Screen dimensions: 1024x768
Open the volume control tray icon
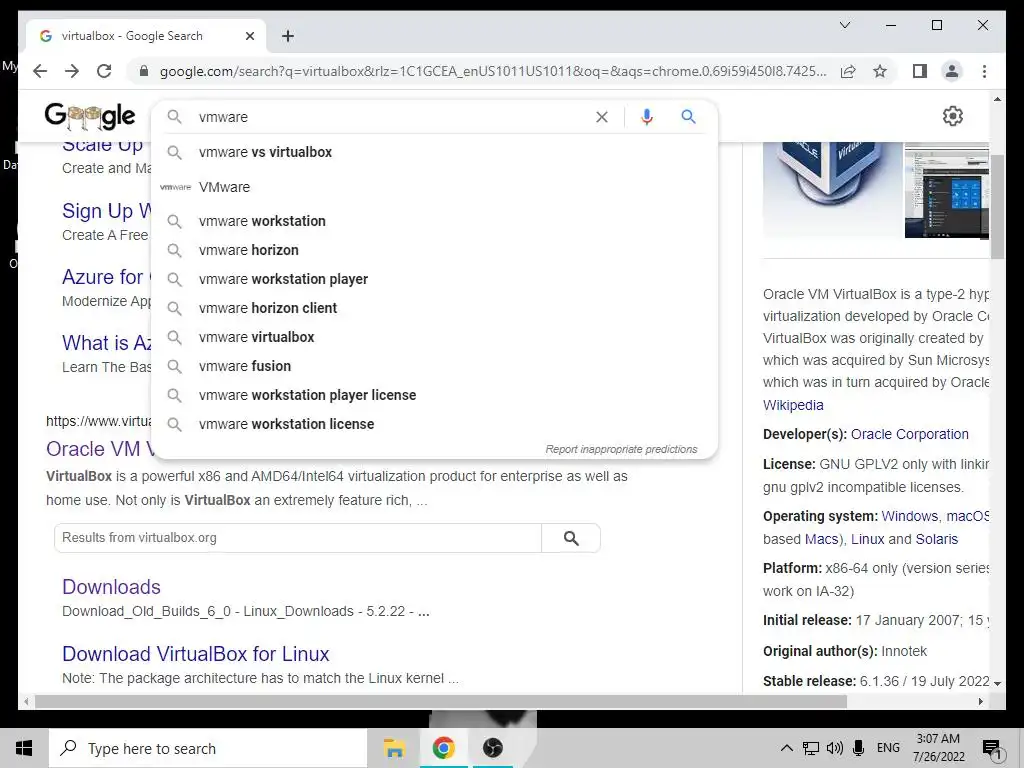click(835, 748)
